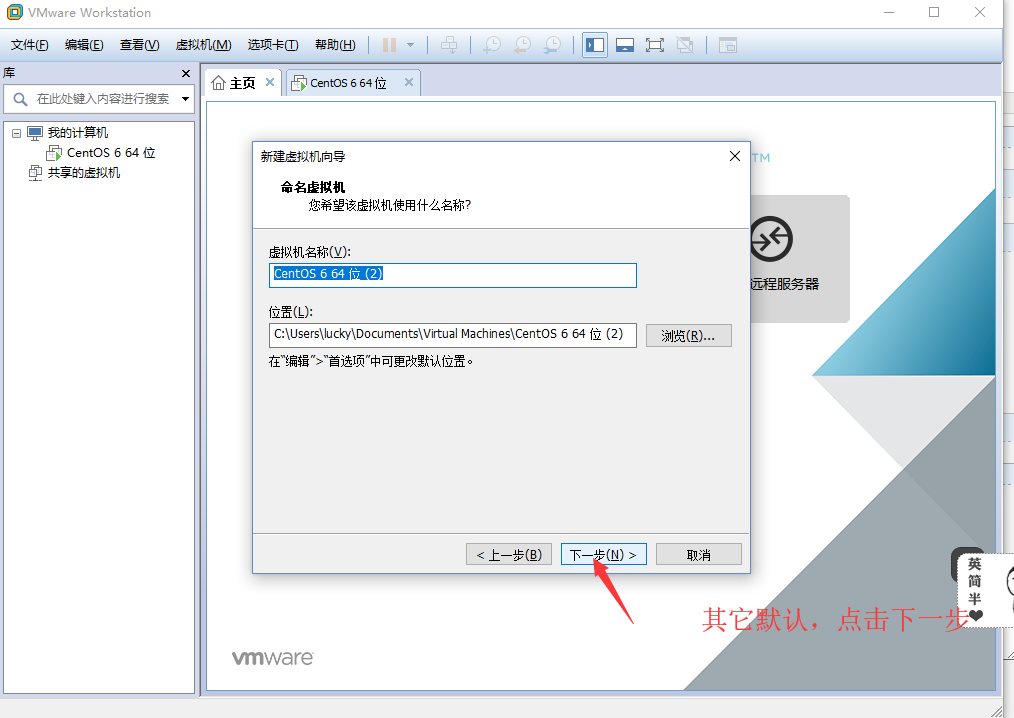Click the 上一步(B) back button
Viewport: 1014px width, 718px height.
[x=509, y=554]
